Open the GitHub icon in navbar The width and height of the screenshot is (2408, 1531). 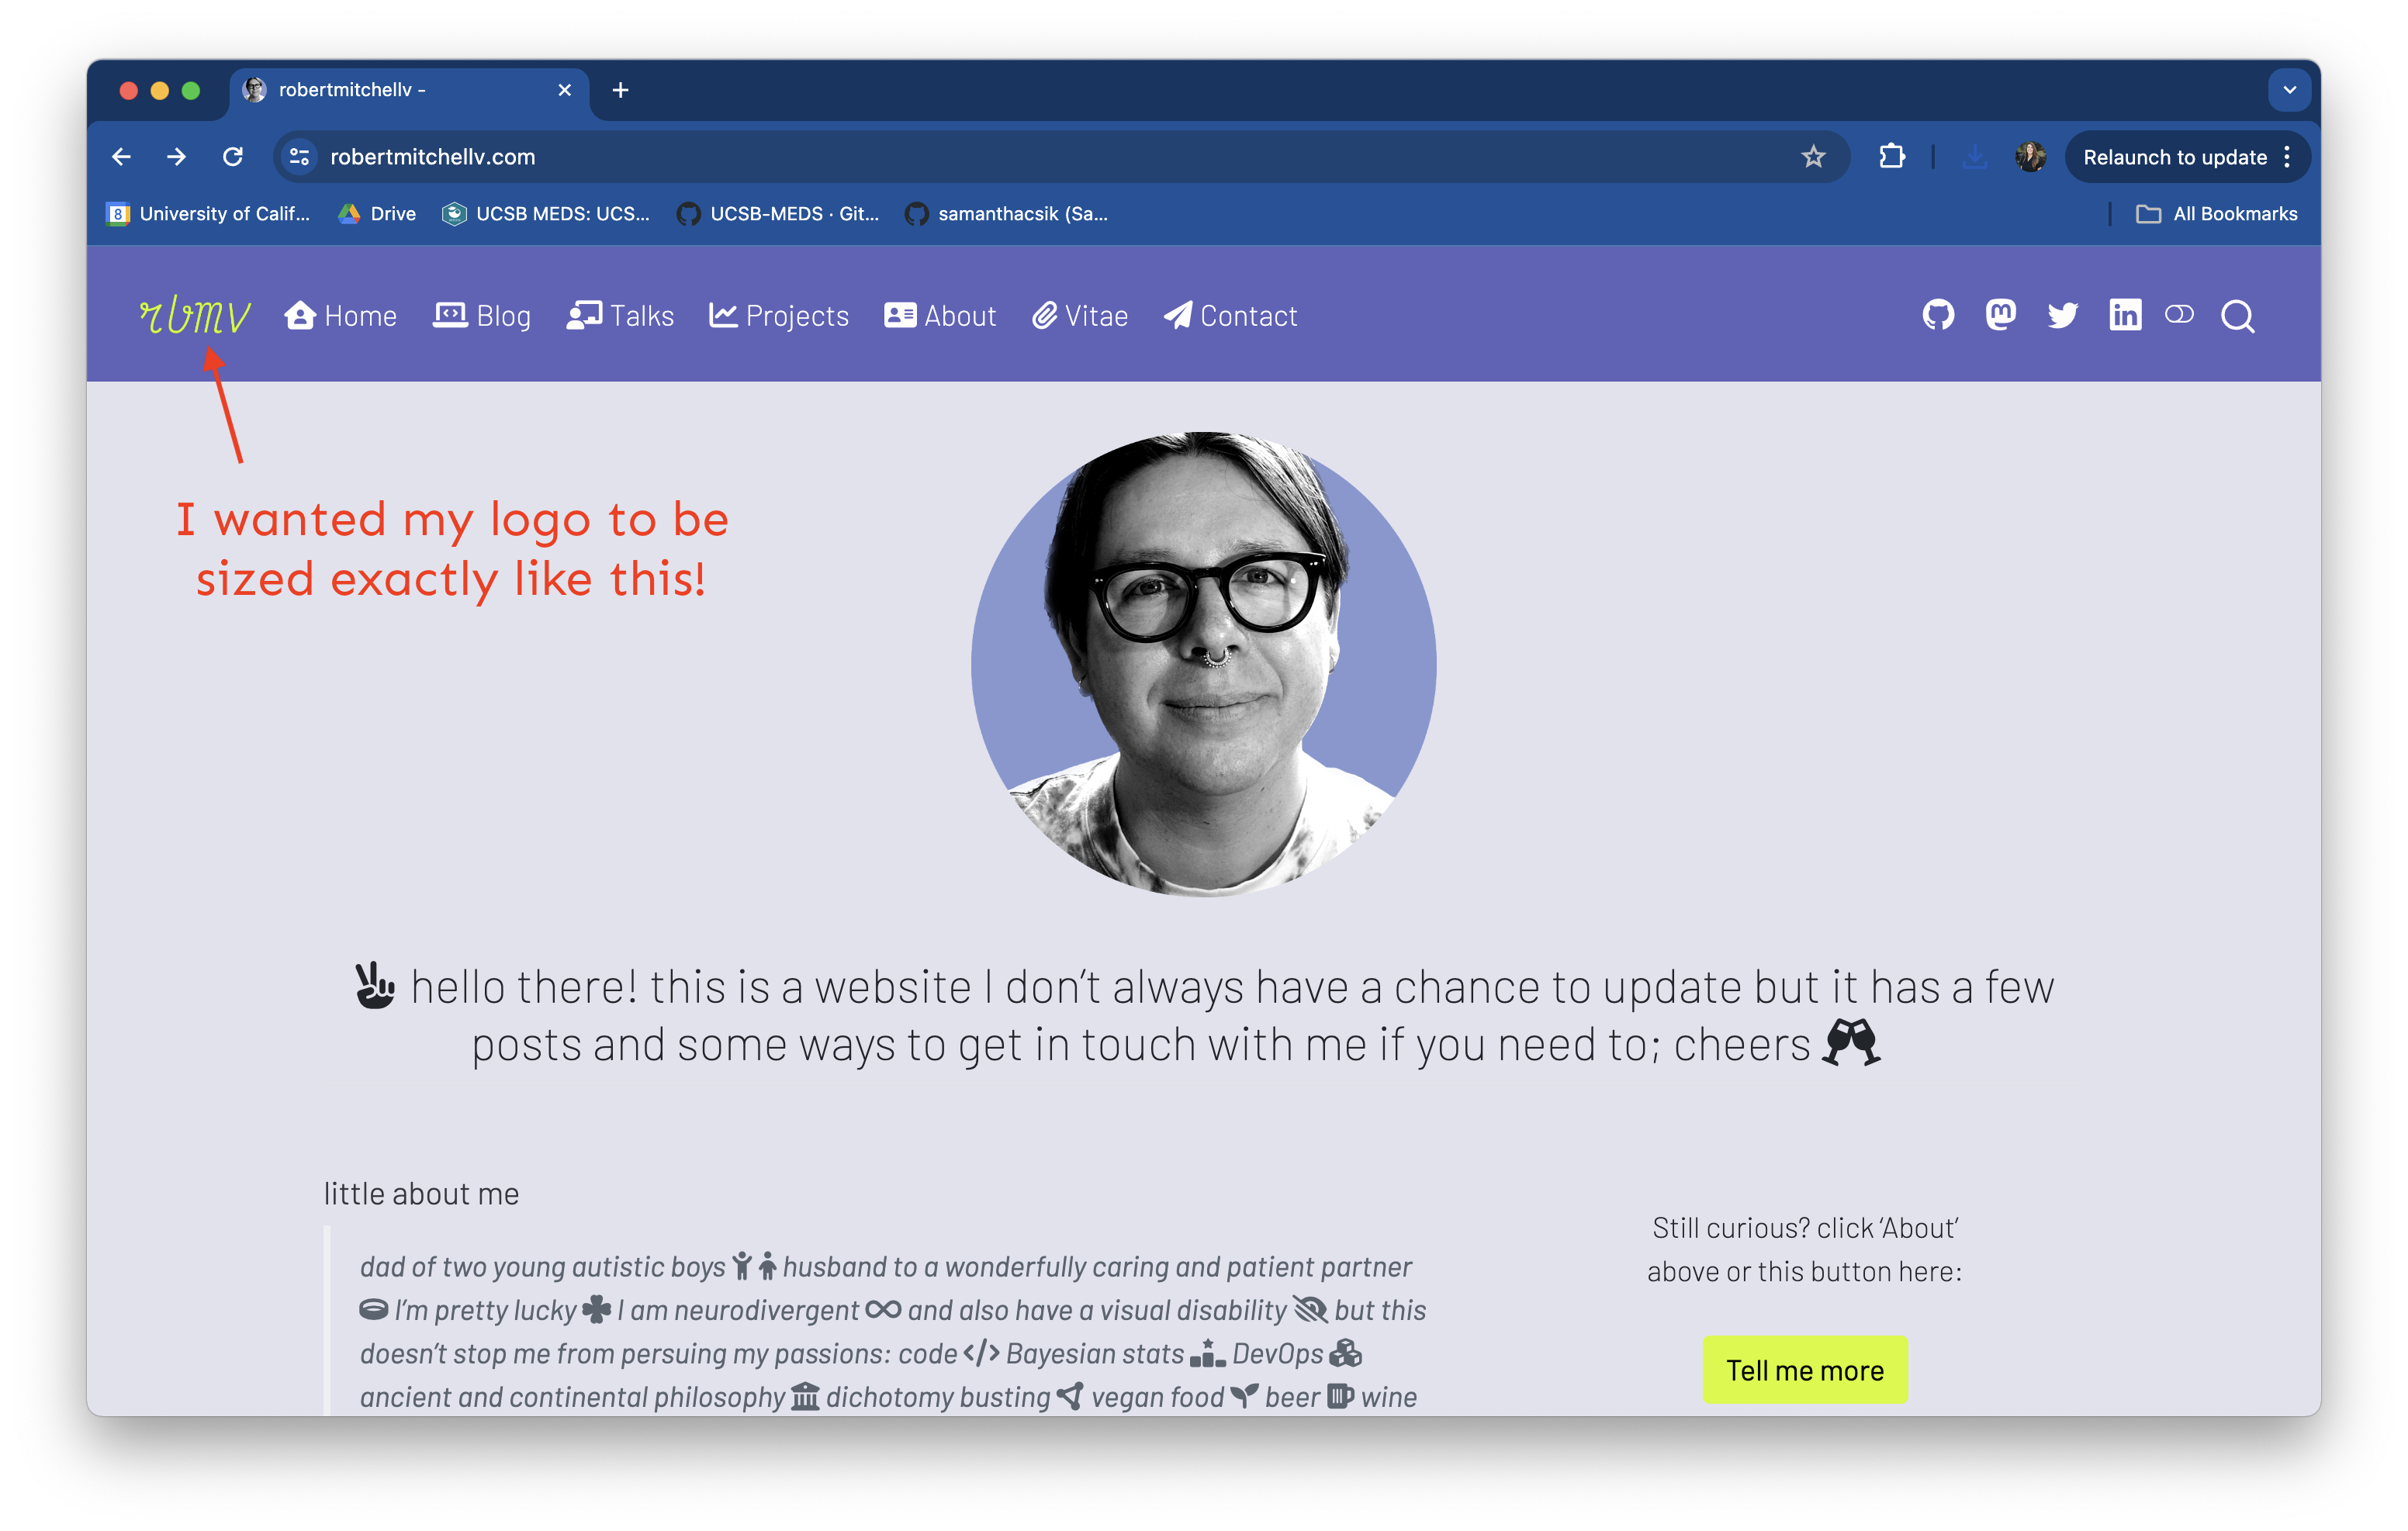click(1938, 315)
